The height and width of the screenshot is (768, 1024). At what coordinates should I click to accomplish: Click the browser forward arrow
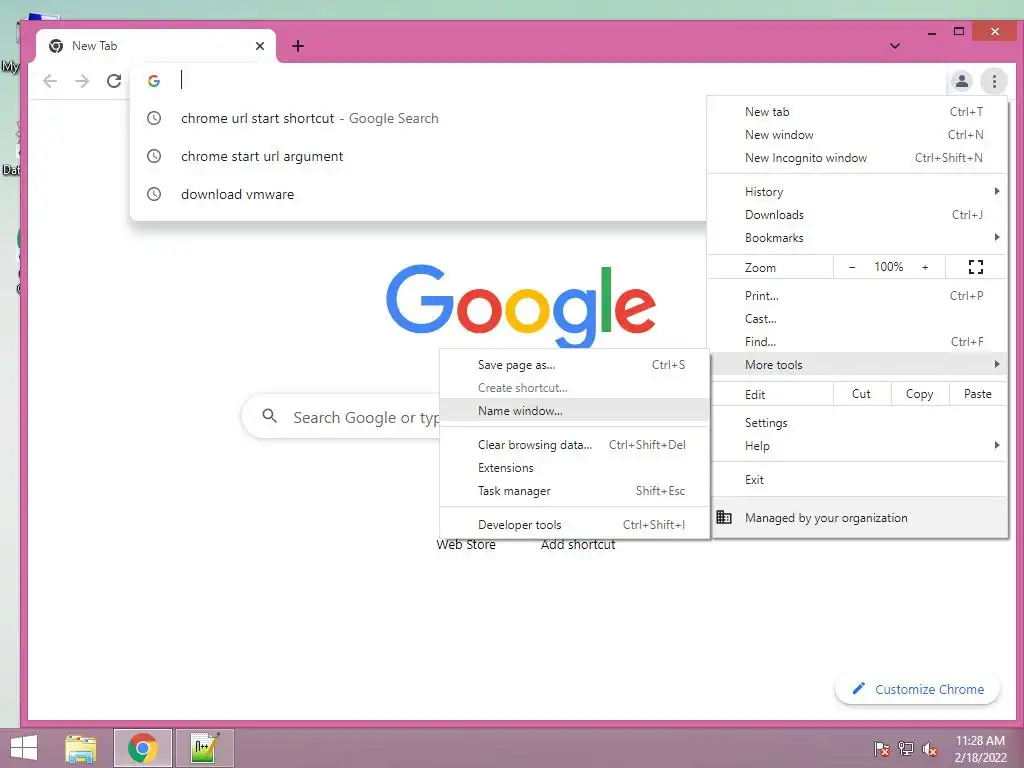pos(82,81)
